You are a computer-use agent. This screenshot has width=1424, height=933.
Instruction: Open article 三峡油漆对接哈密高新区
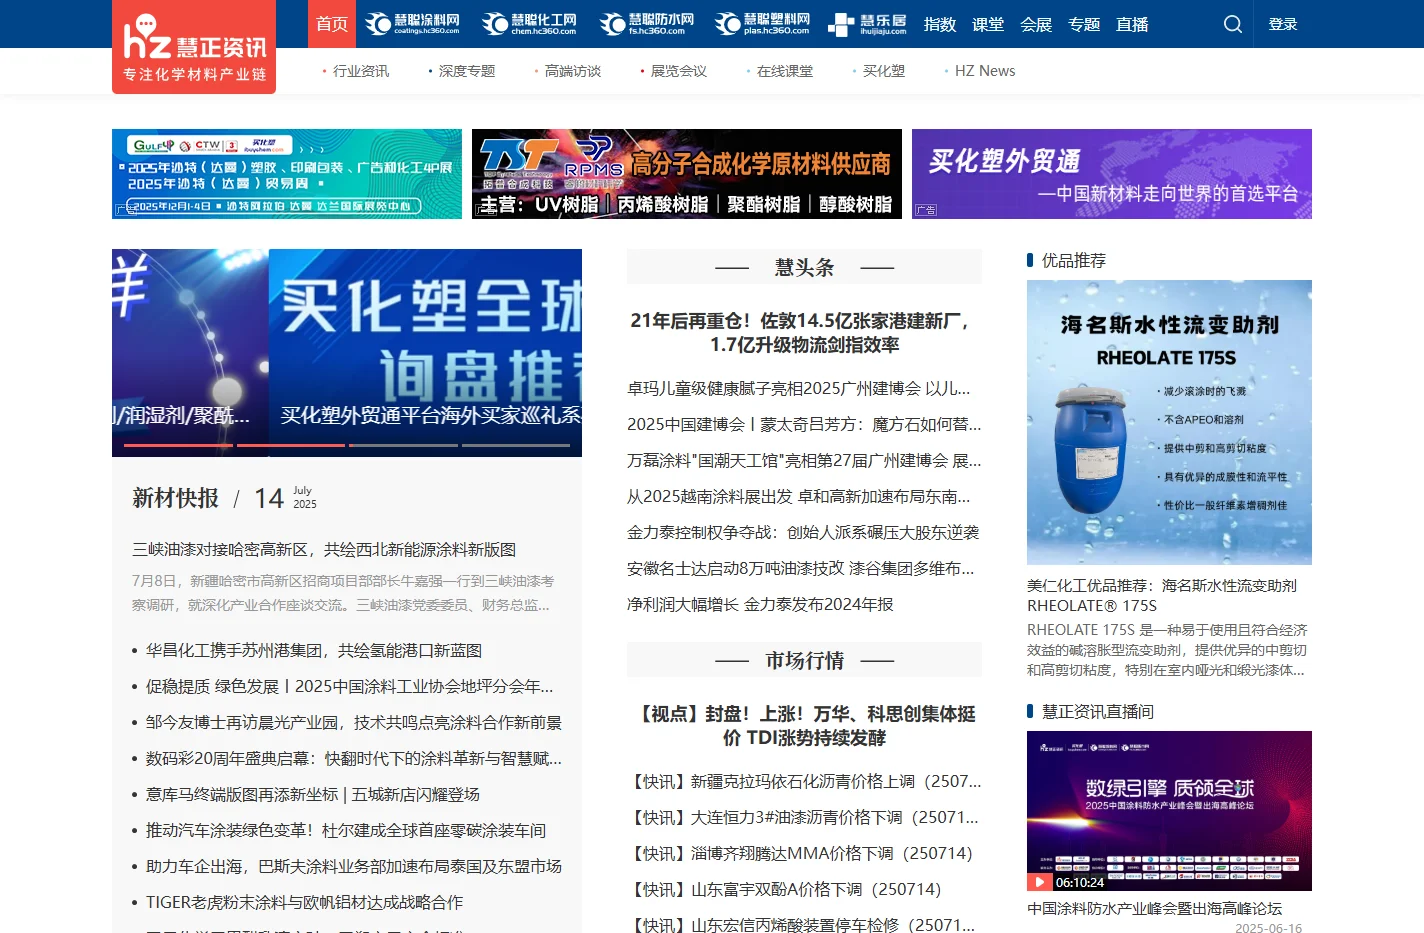pos(324,549)
